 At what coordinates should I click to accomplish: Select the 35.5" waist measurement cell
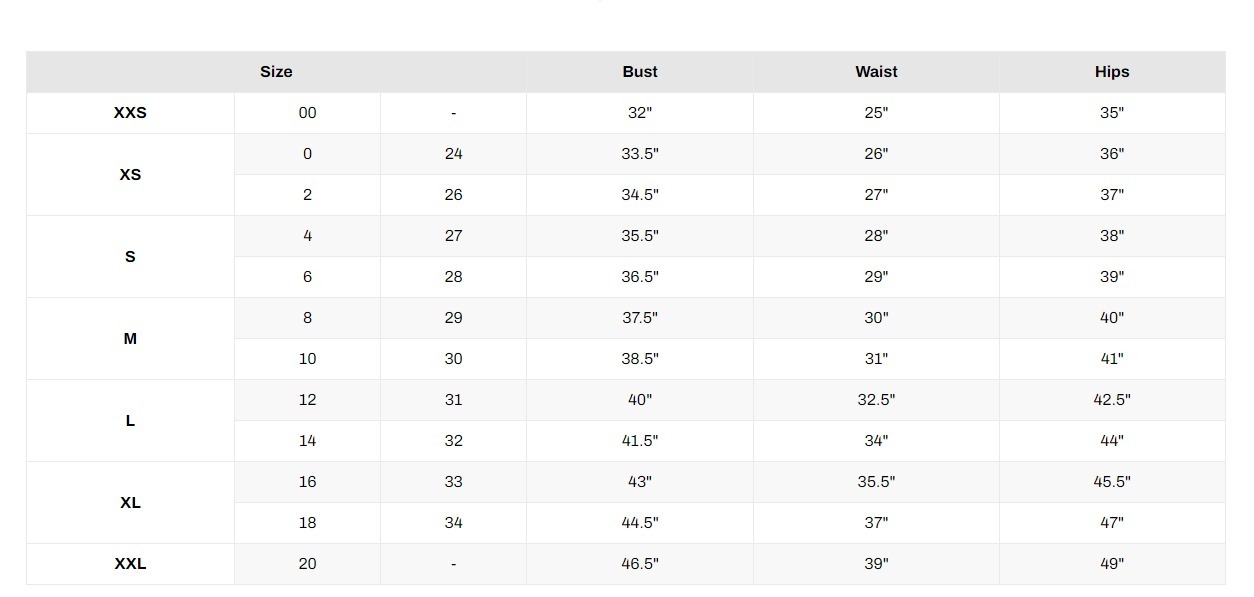click(876, 482)
